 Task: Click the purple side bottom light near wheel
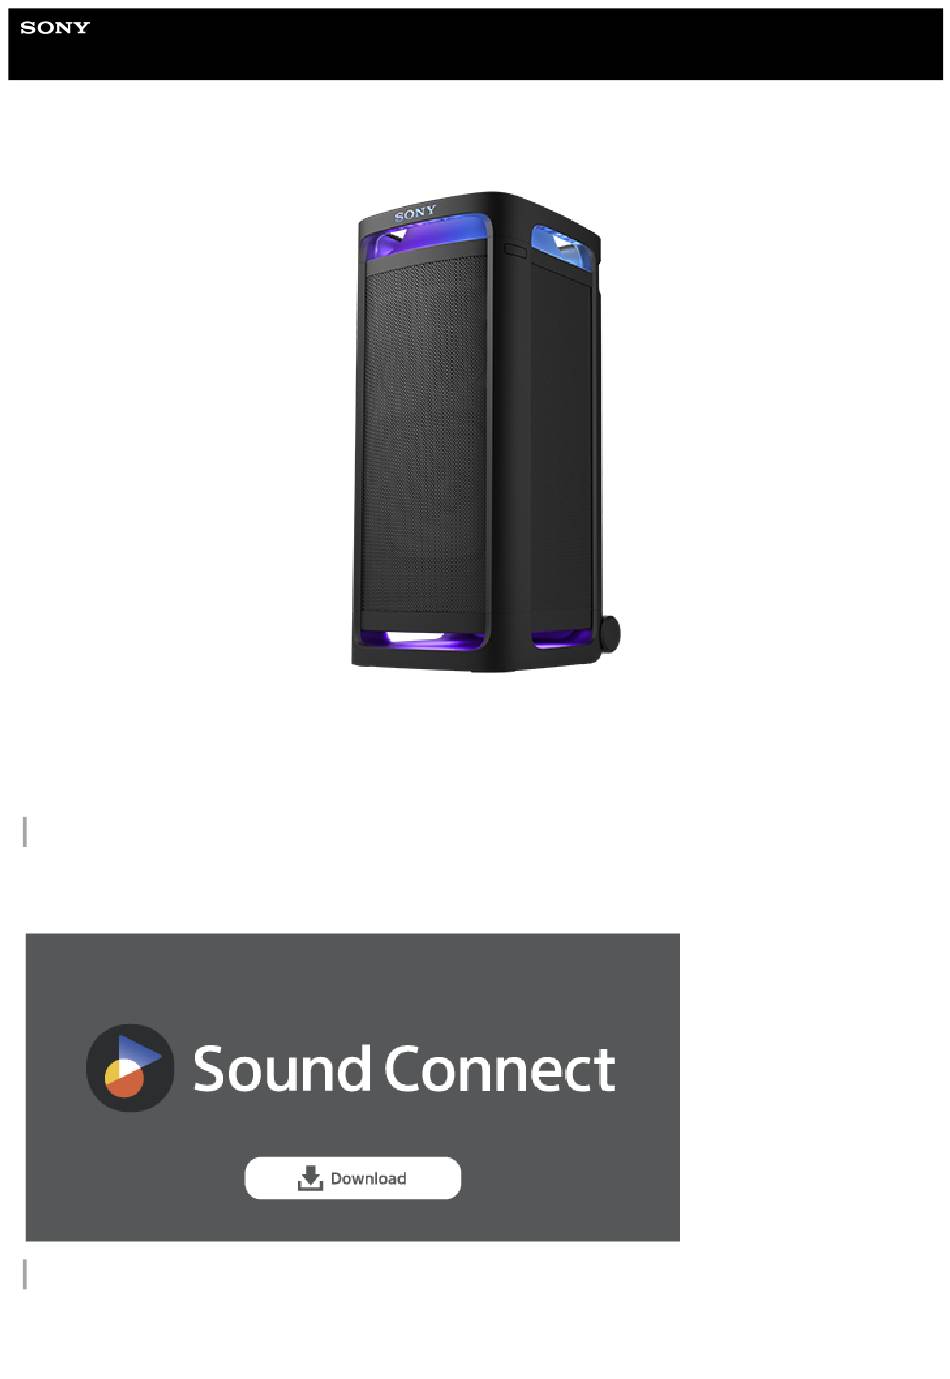pos(562,638)
